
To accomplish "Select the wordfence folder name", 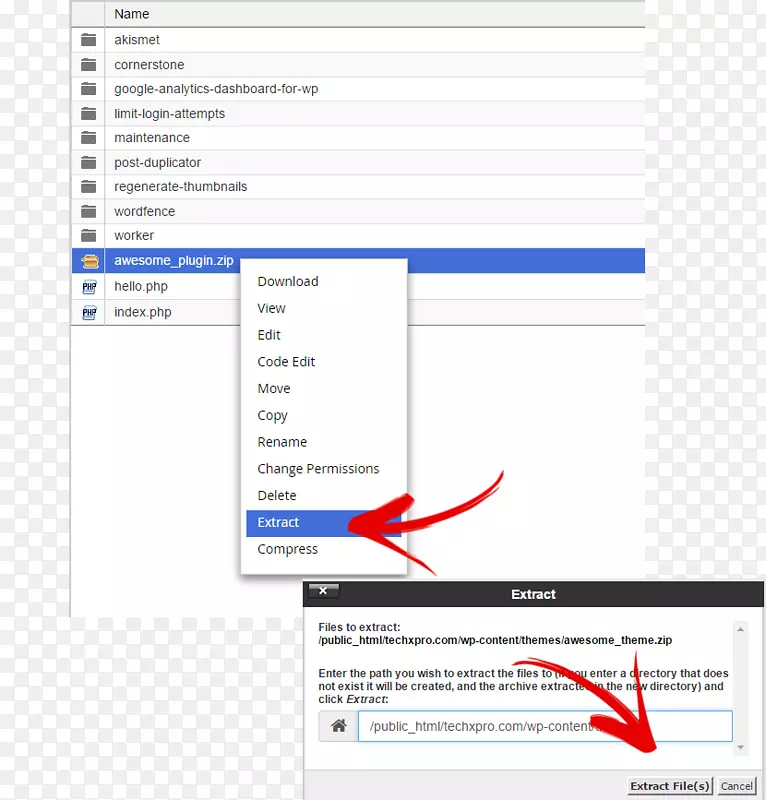I will [x=144, y=211].
